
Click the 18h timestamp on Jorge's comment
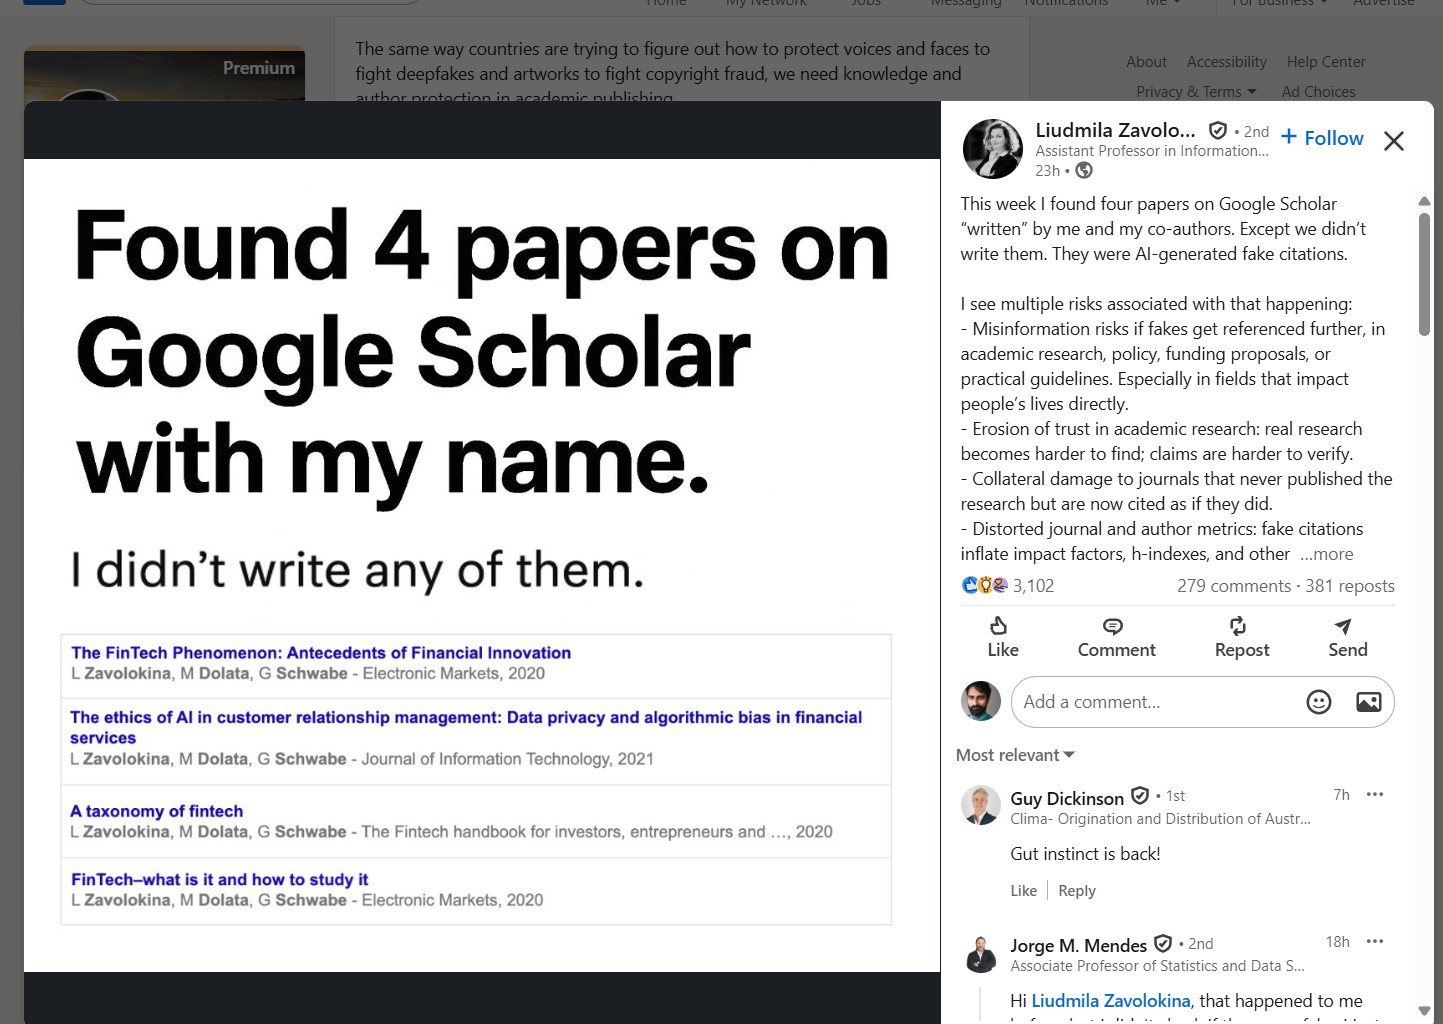click(x=1337, y=942)
